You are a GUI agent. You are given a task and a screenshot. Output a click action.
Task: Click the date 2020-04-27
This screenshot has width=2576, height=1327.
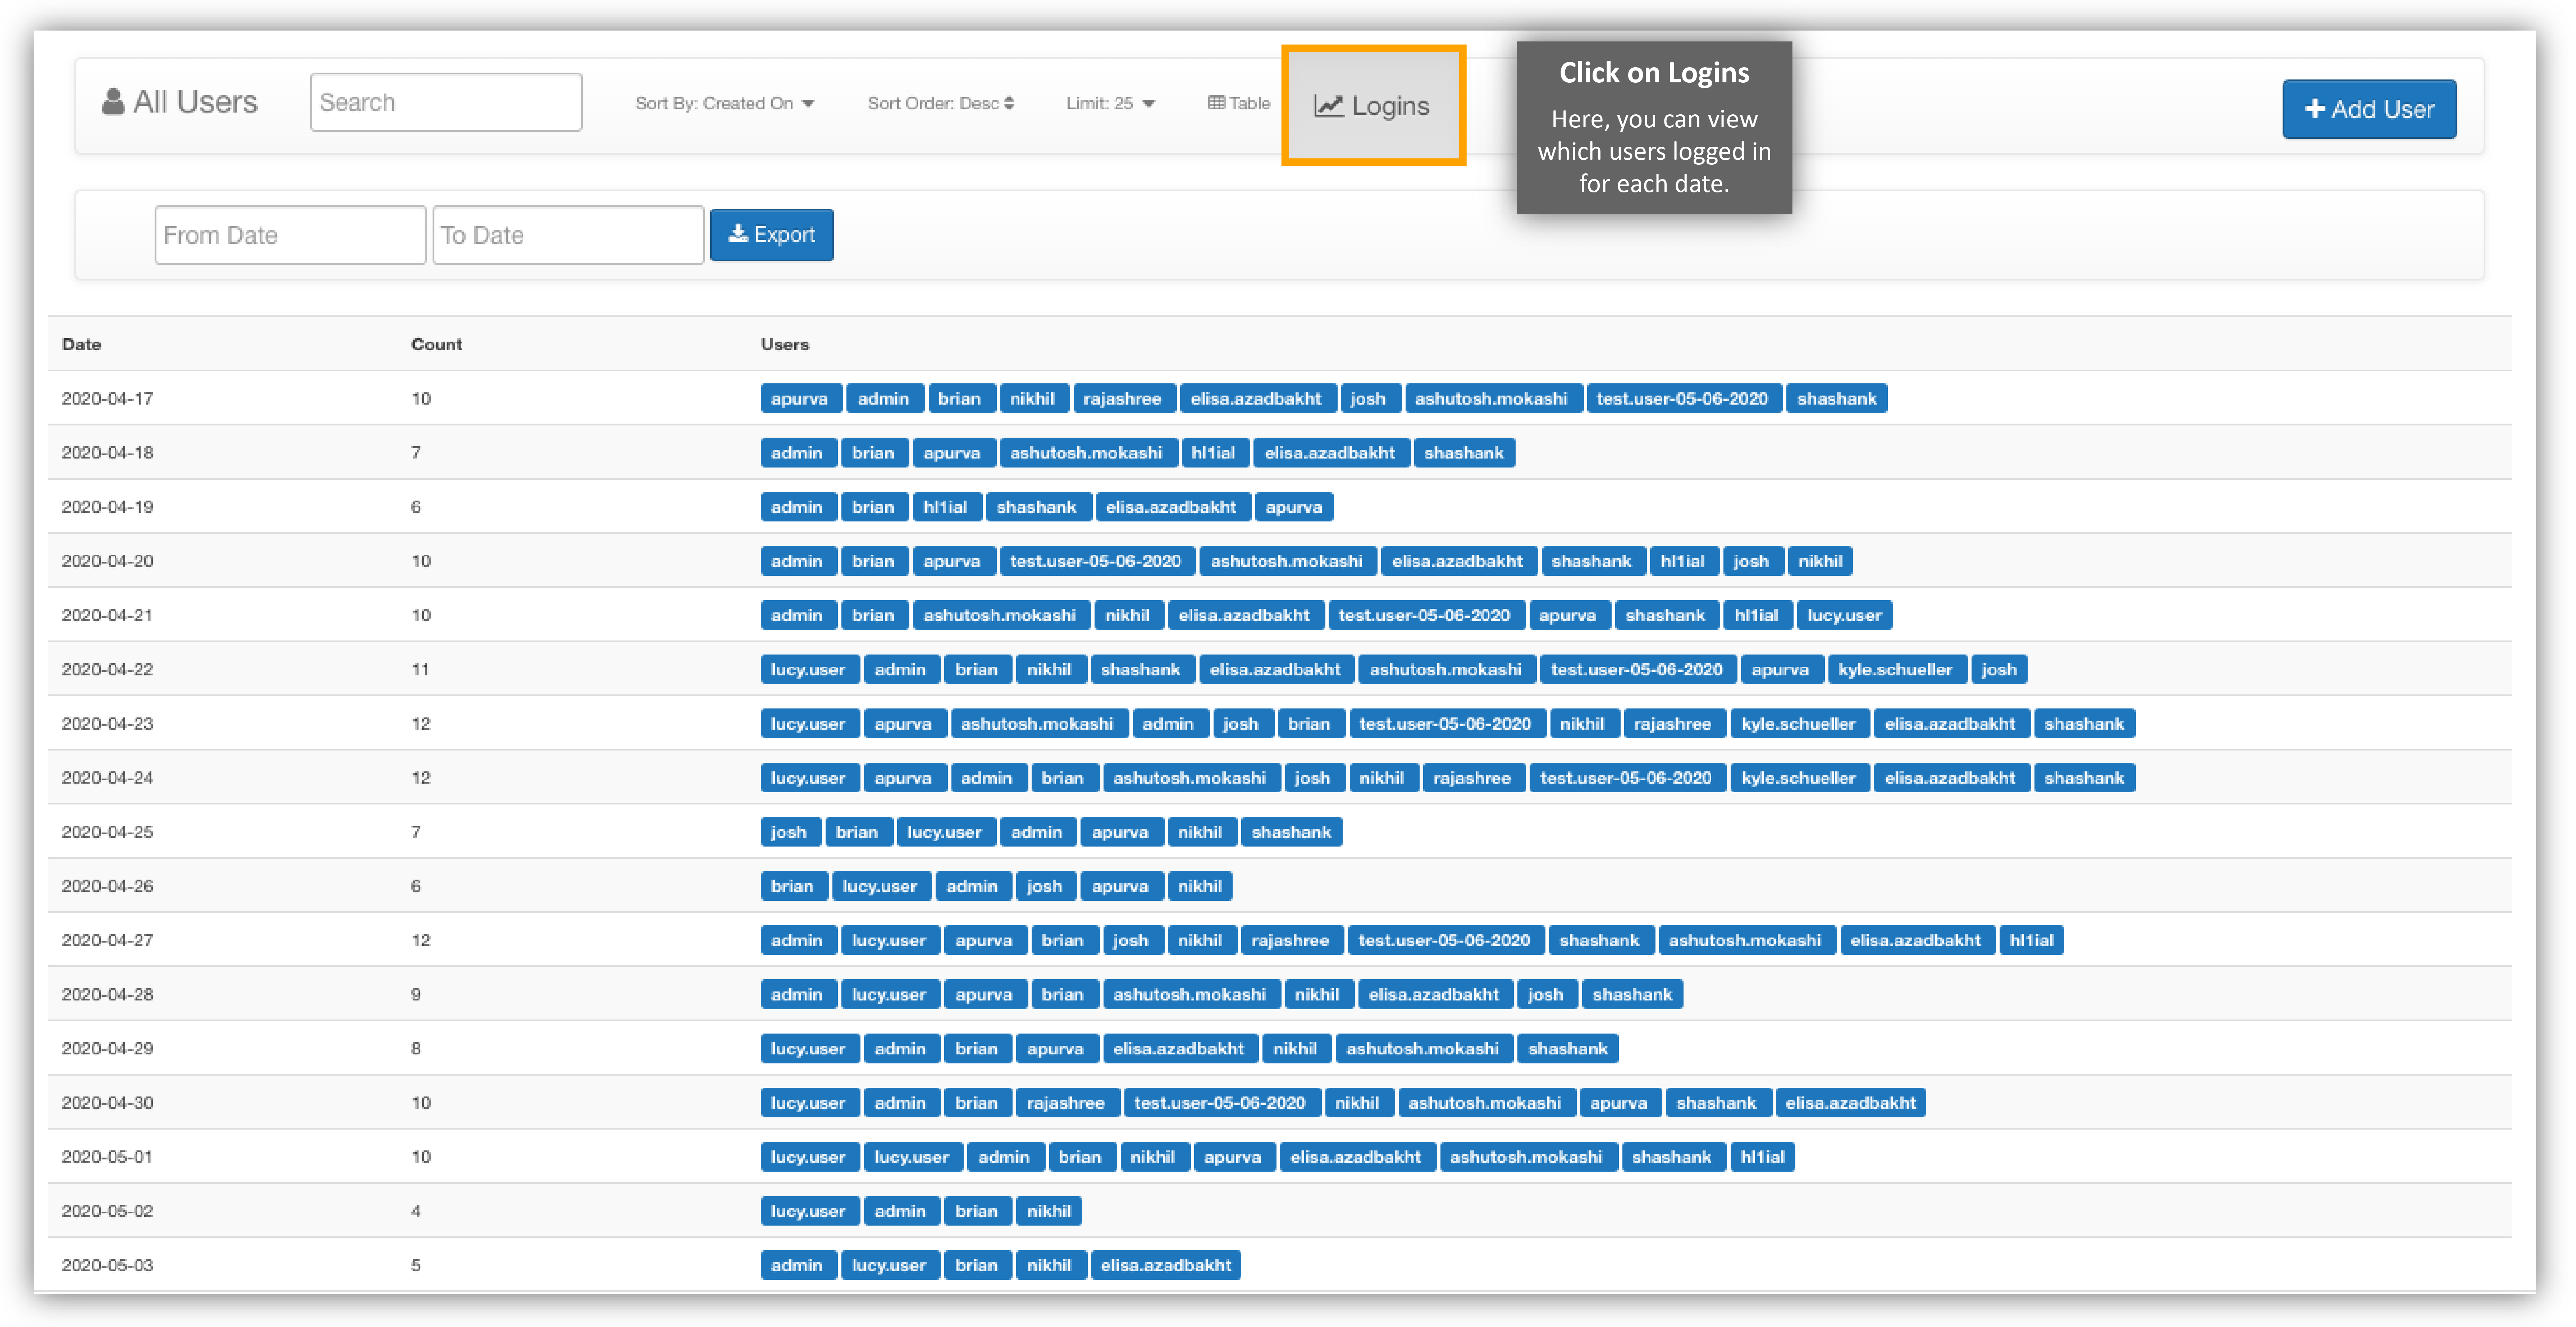(107, 940)
